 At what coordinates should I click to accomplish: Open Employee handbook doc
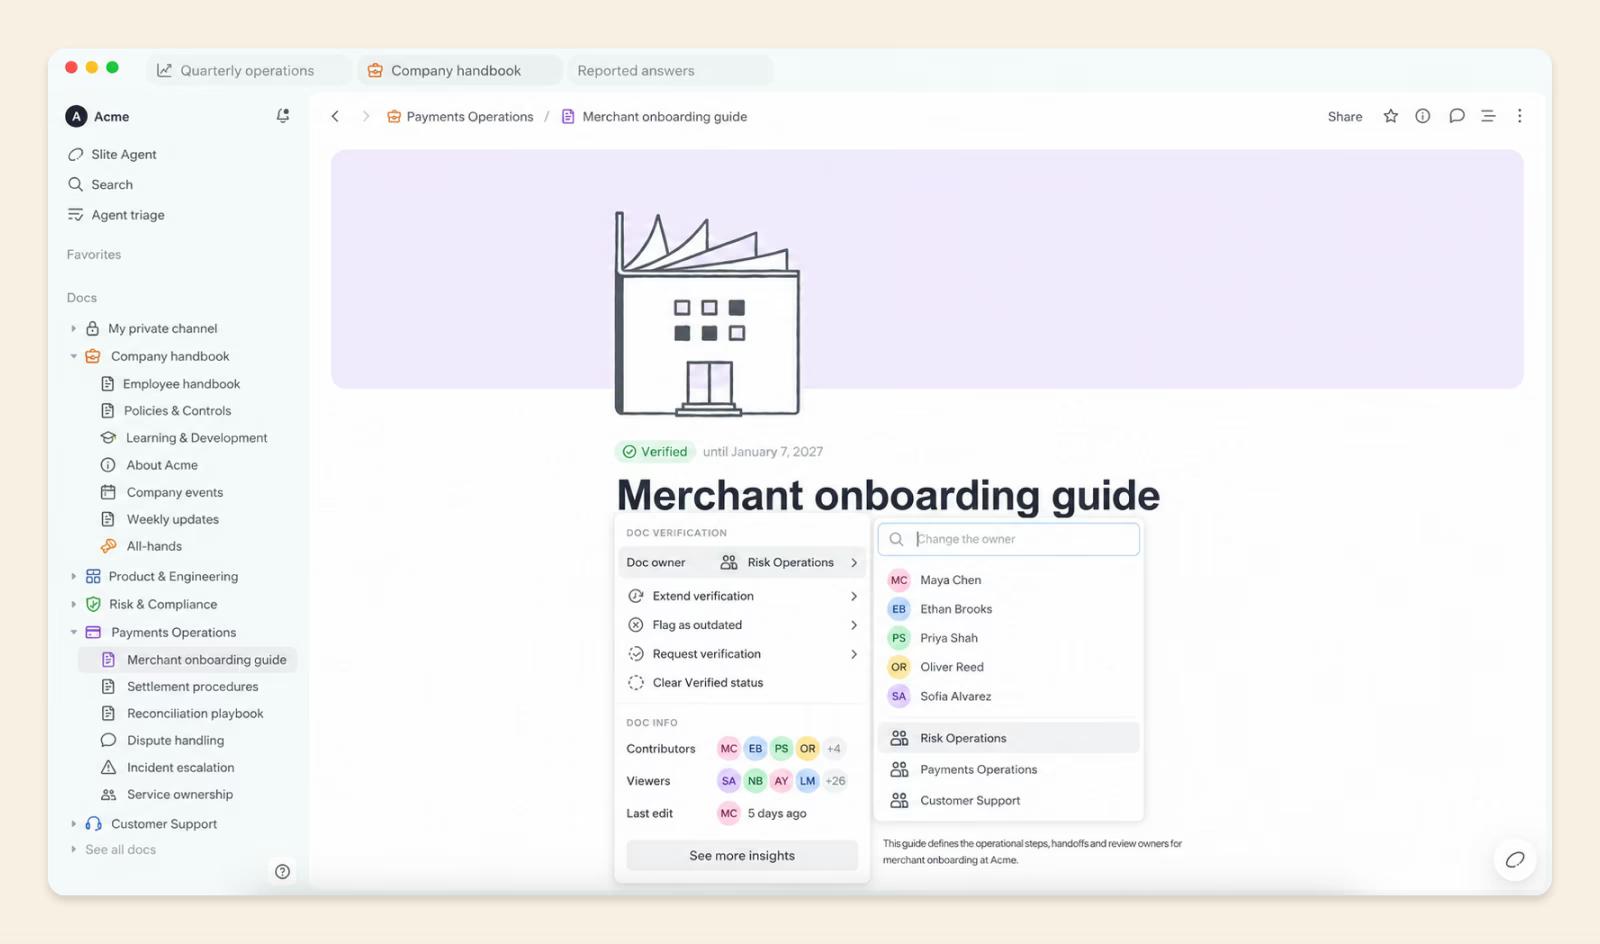click(171, 384)
